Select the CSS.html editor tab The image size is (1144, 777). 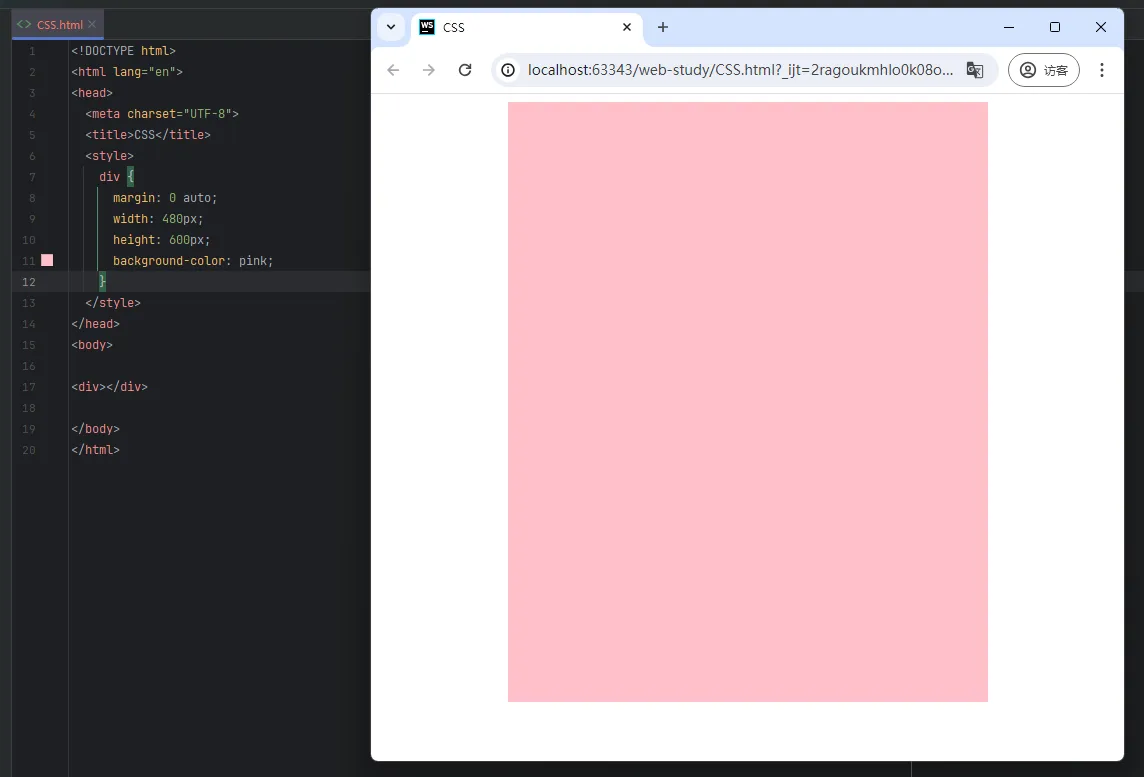(59, 24)
